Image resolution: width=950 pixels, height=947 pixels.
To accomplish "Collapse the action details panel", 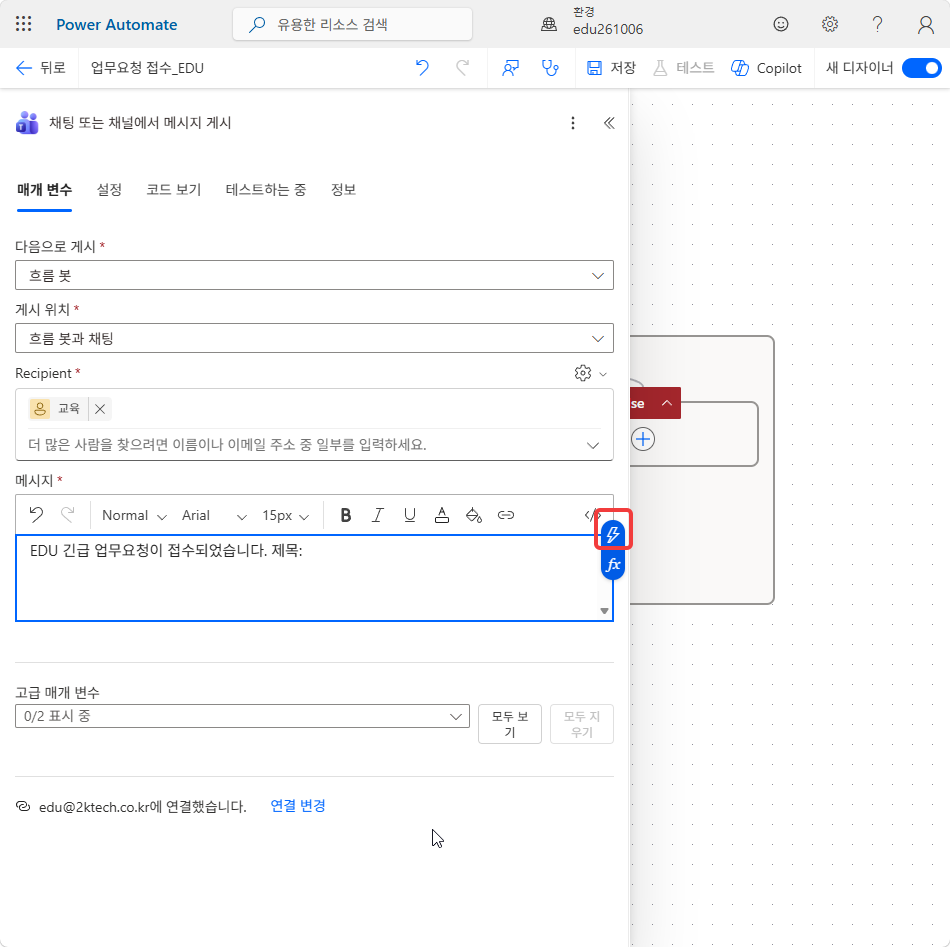I will click(609, 123).
